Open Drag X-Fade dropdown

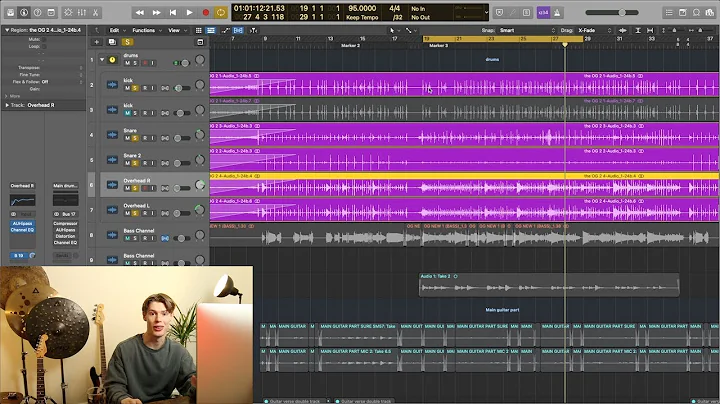(594, 30)
